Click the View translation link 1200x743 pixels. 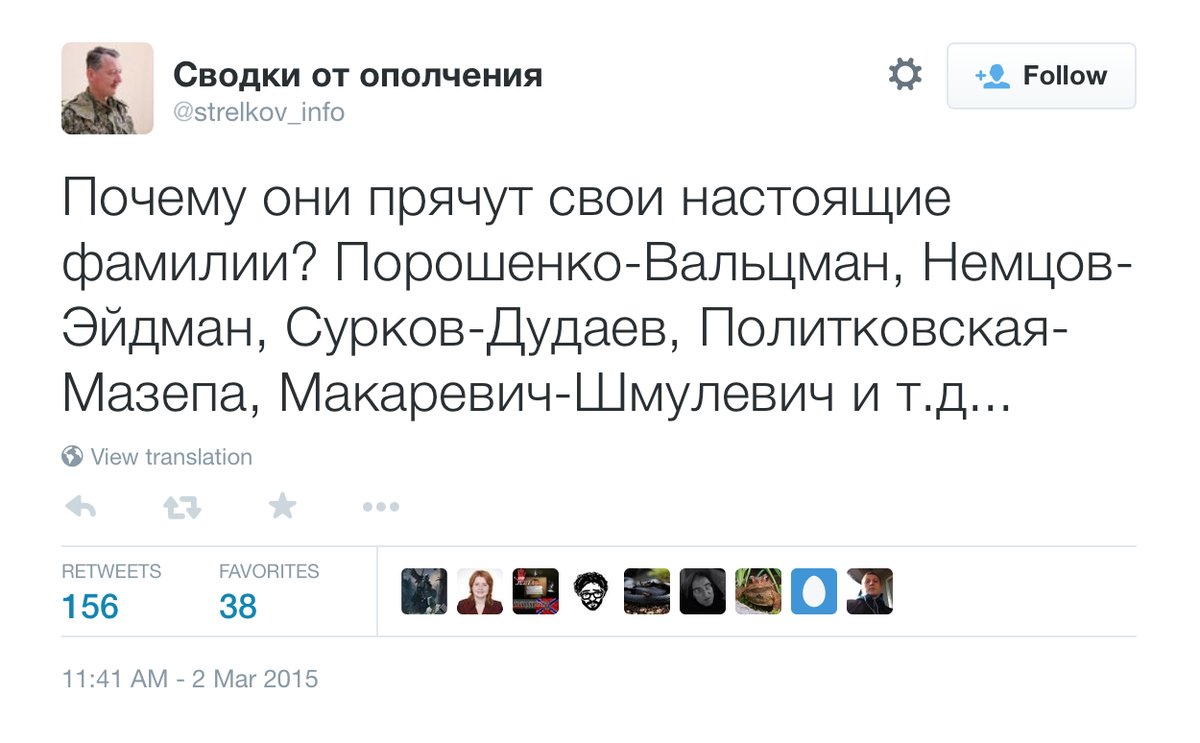point(171,457)
